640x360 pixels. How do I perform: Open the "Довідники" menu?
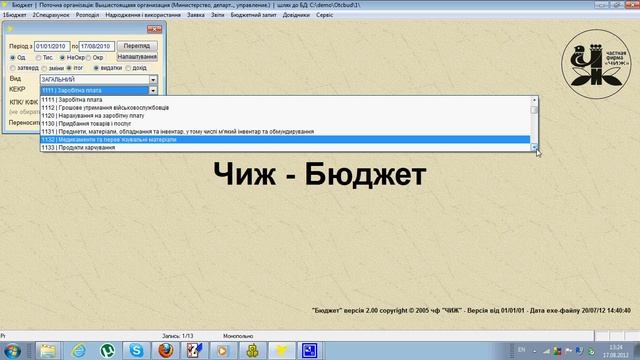pyautogui.click(x=296, y=15)
